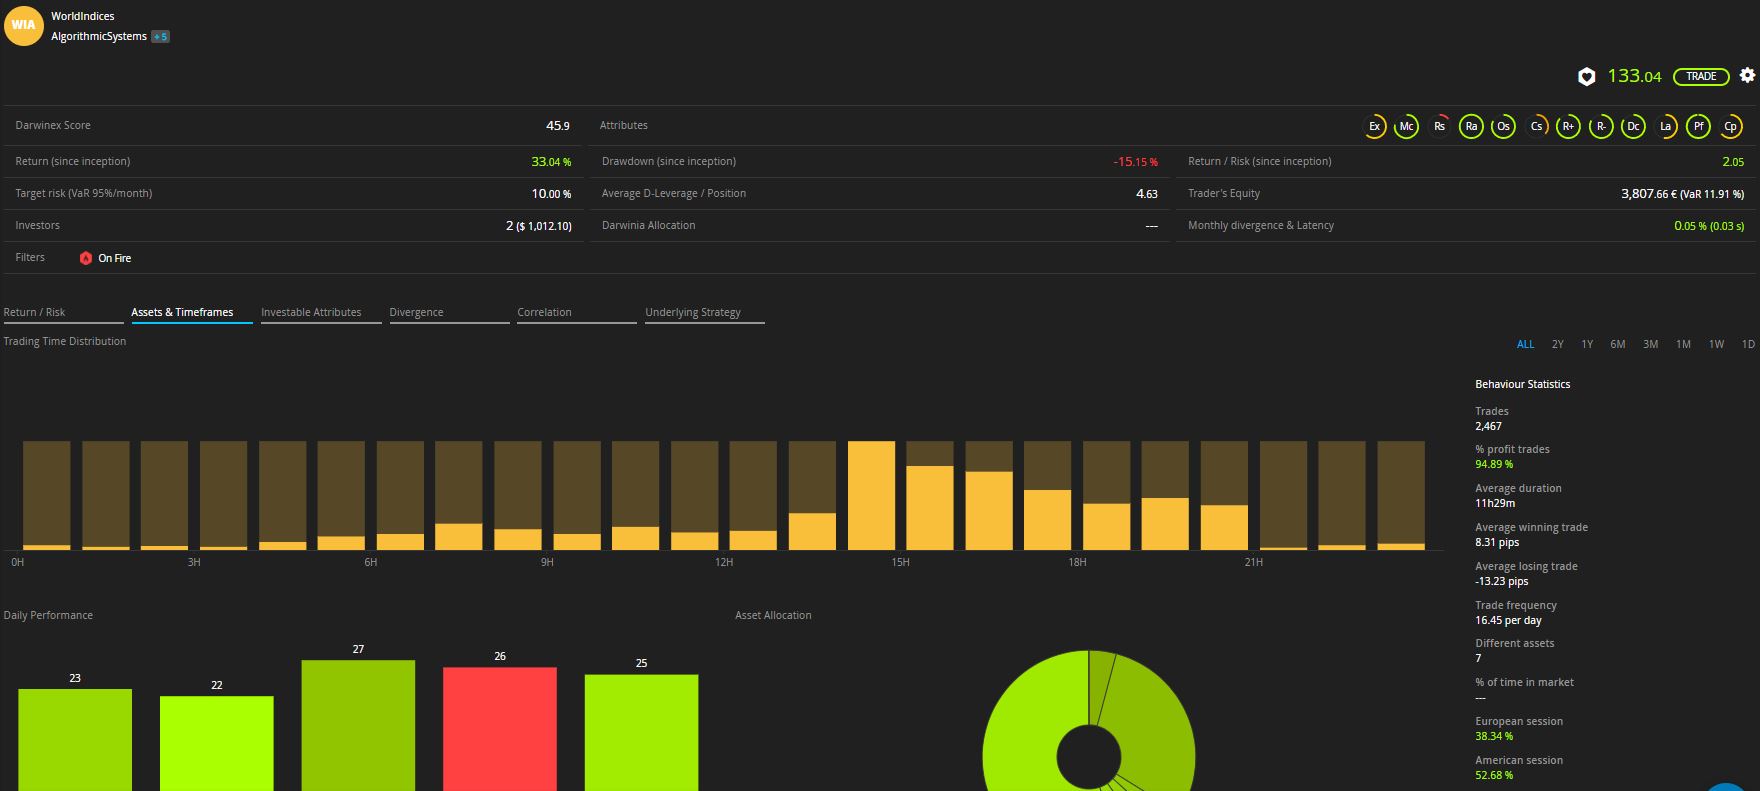Image resolution: width=1760 pixels, height=791 pixels.
Task: Select the Dc attribute circle icon
Action: [1633, 126]
